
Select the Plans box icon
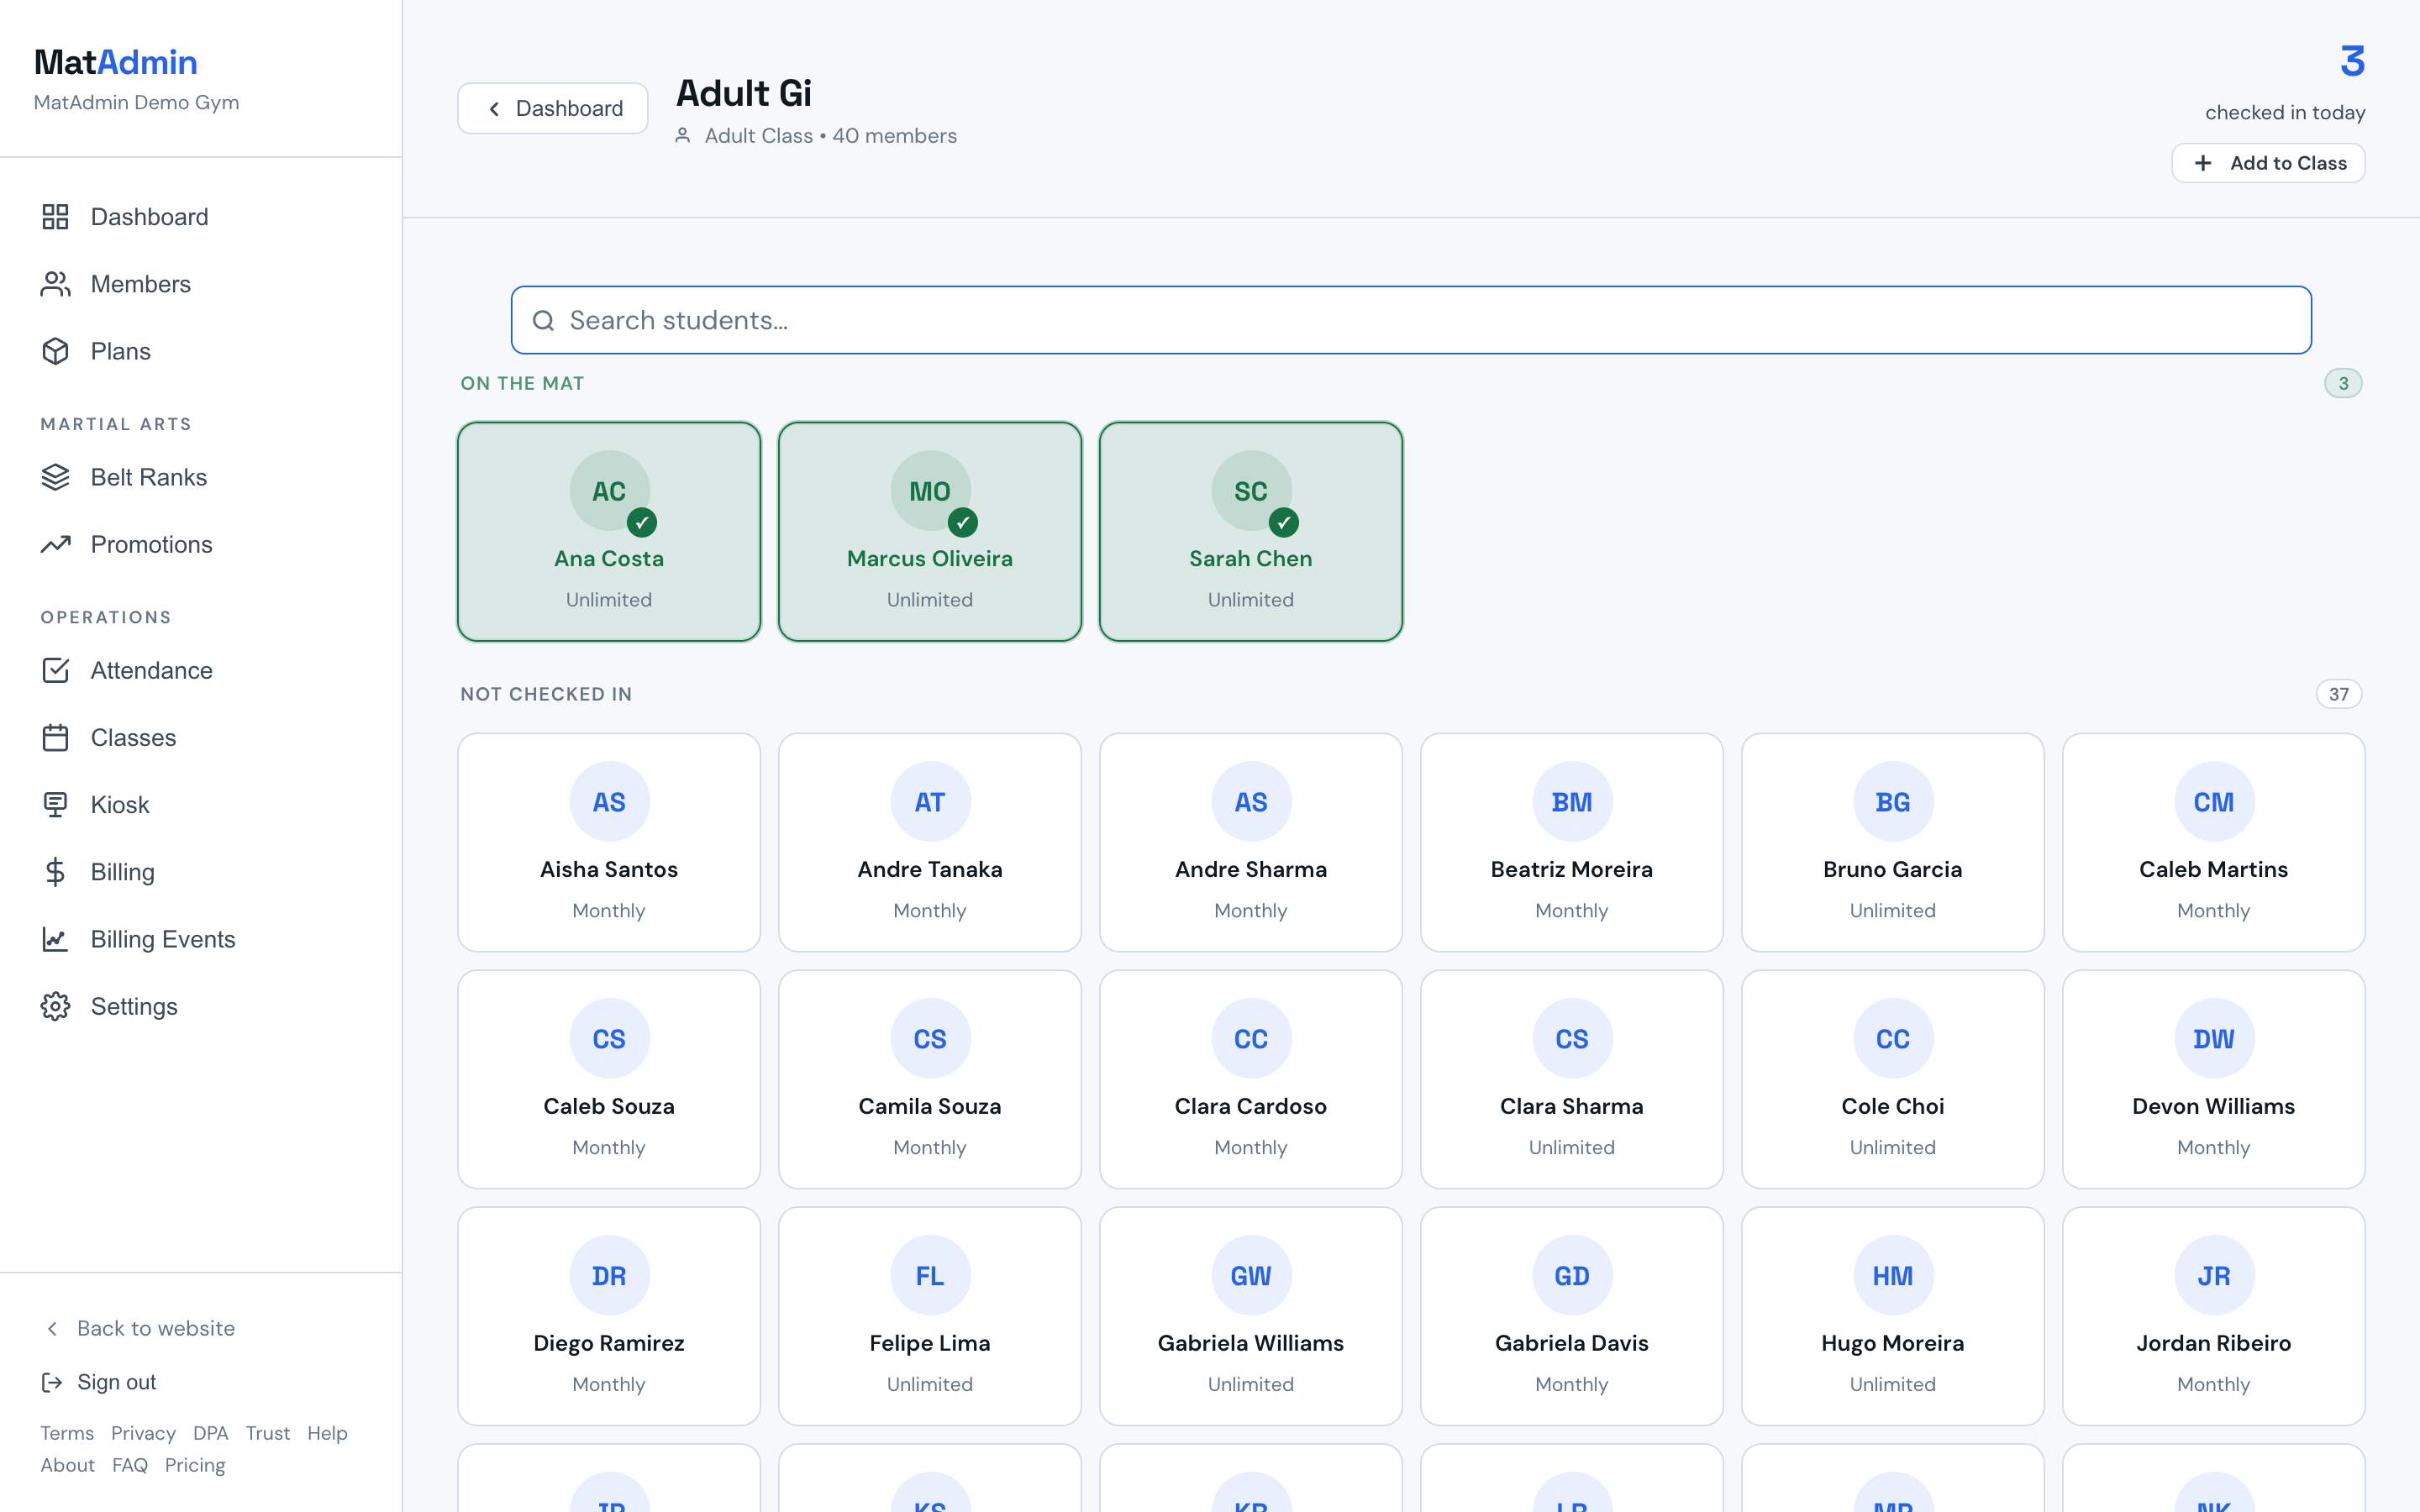(55, 351)
